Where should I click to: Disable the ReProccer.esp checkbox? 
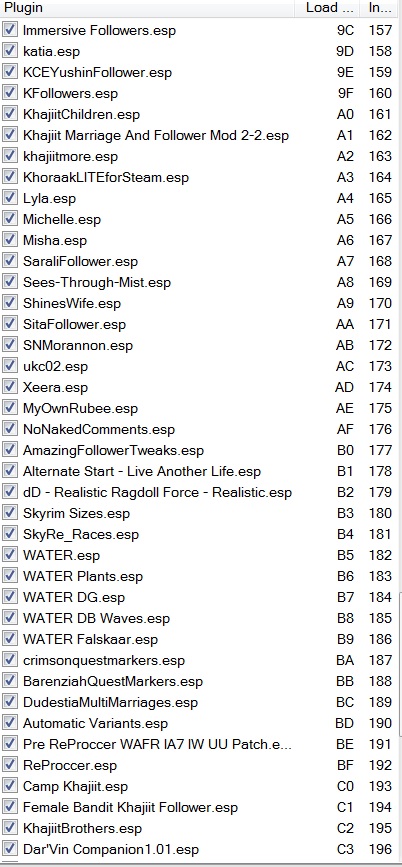pos(10,765)
